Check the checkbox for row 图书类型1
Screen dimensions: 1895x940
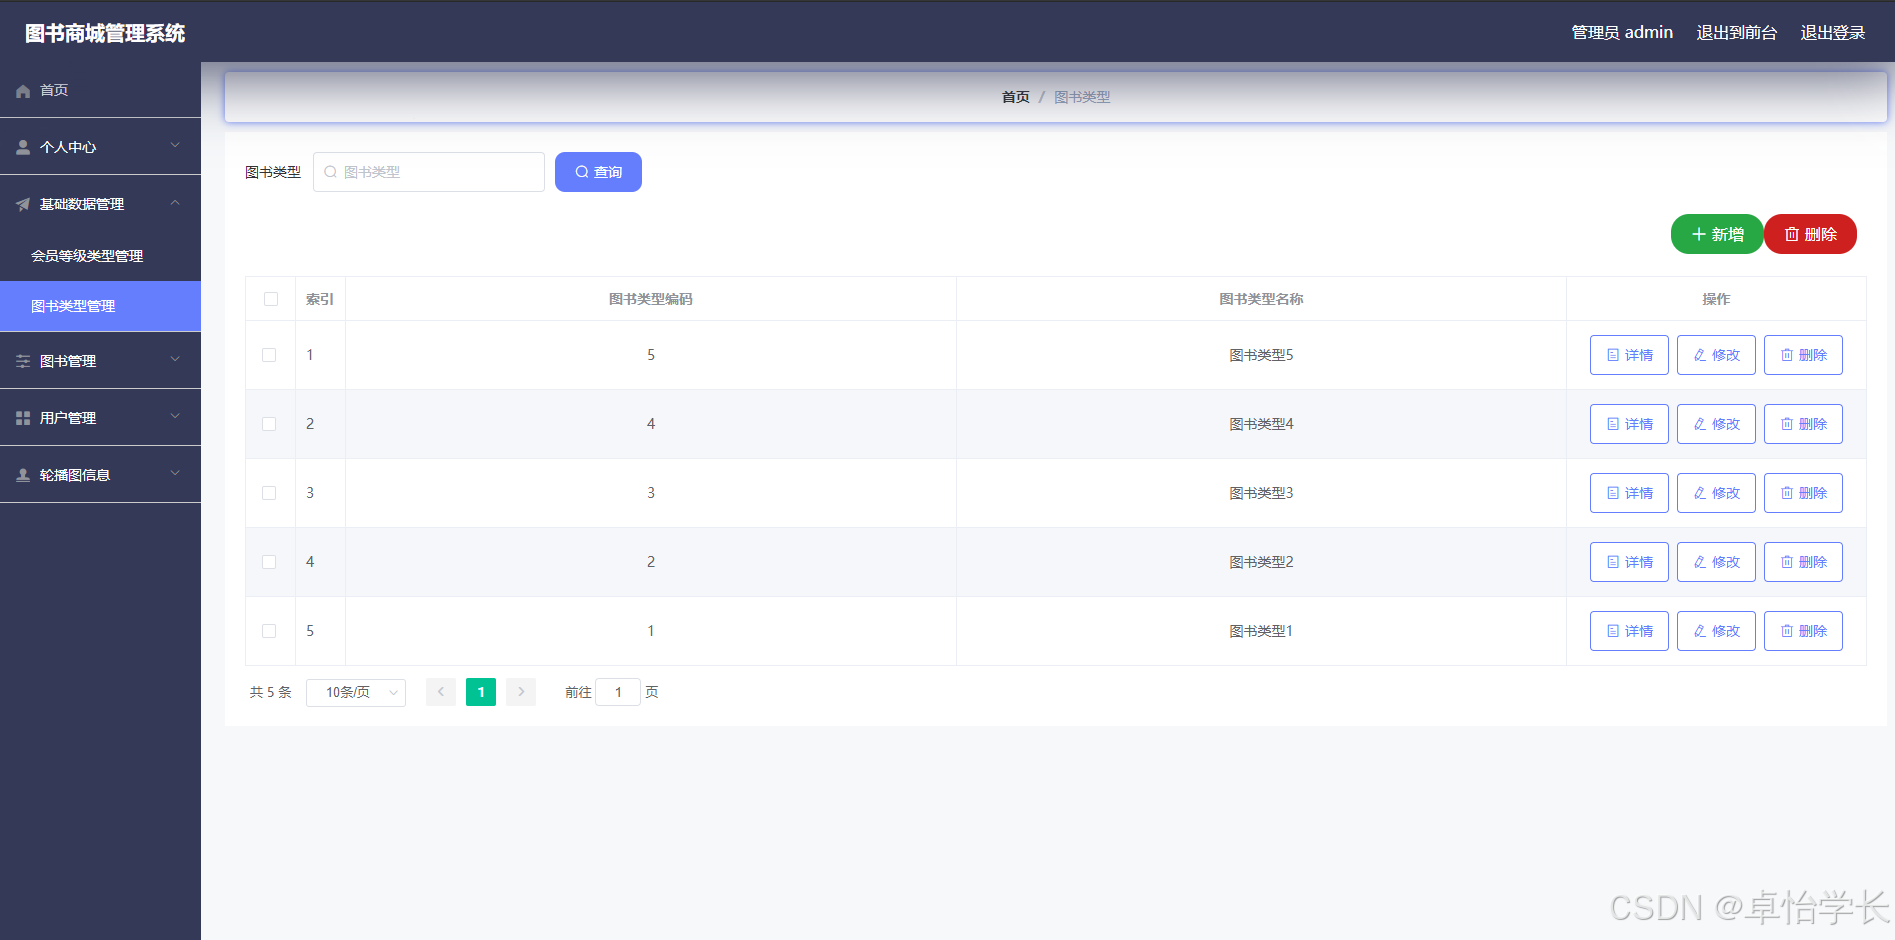[x=269, y=631]
